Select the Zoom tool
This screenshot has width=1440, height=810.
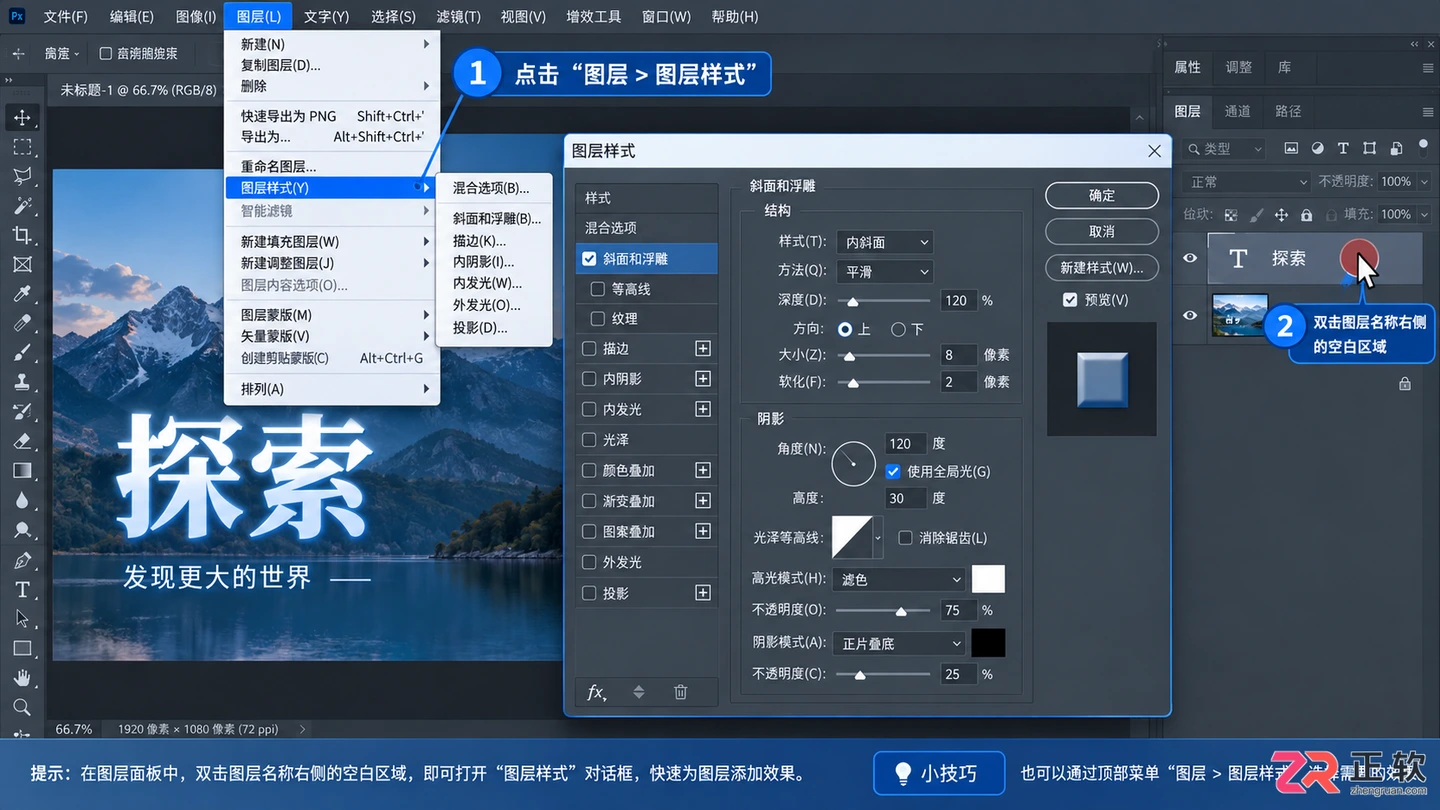22,707
